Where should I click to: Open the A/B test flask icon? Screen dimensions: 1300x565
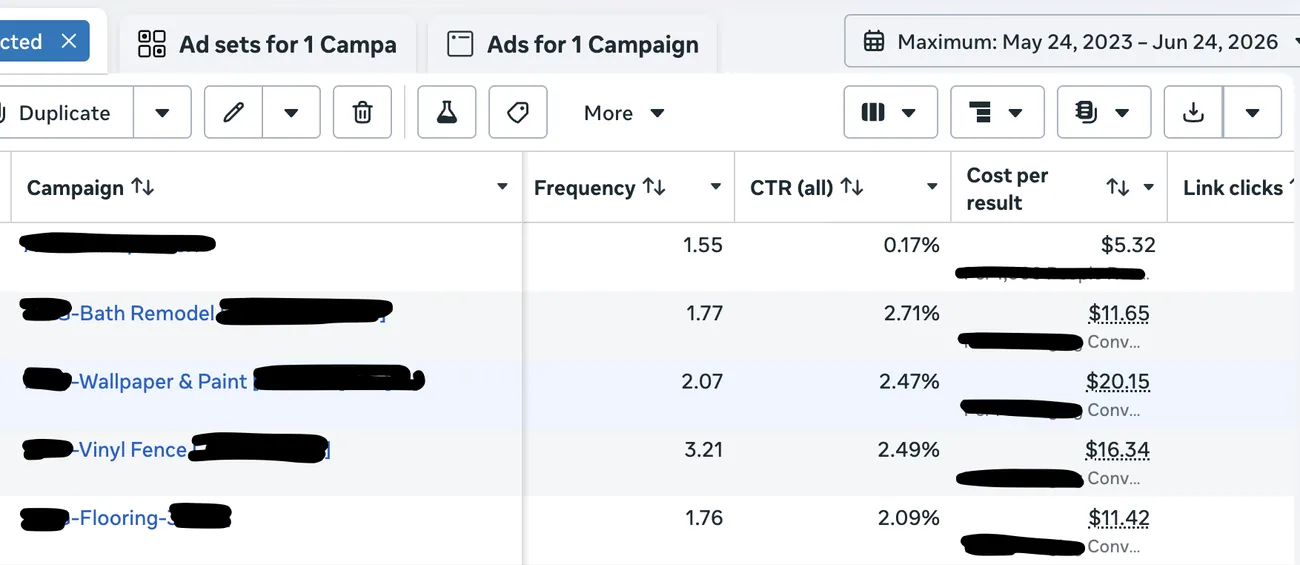(x=446, y=112)
